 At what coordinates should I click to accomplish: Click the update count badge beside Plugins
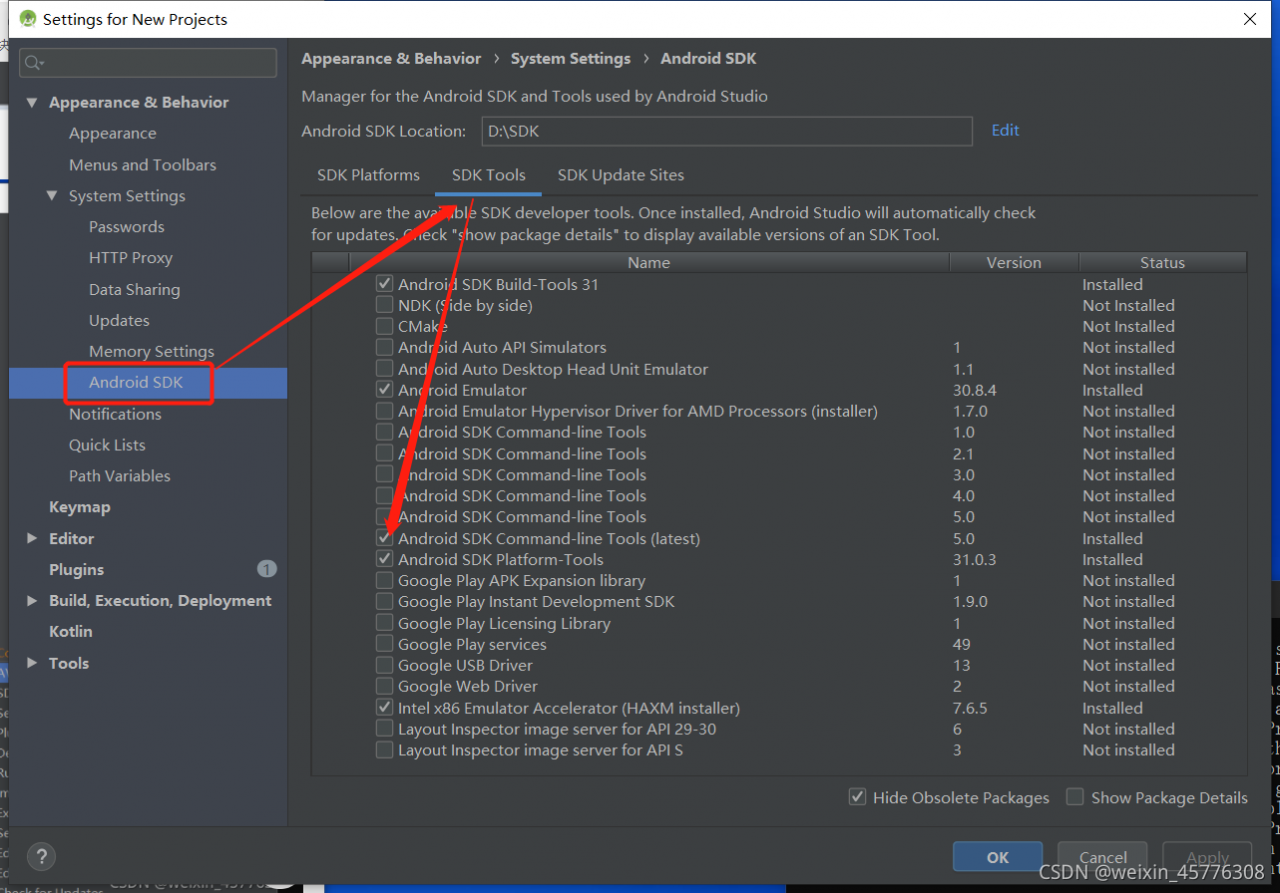[x=267, y=569]
